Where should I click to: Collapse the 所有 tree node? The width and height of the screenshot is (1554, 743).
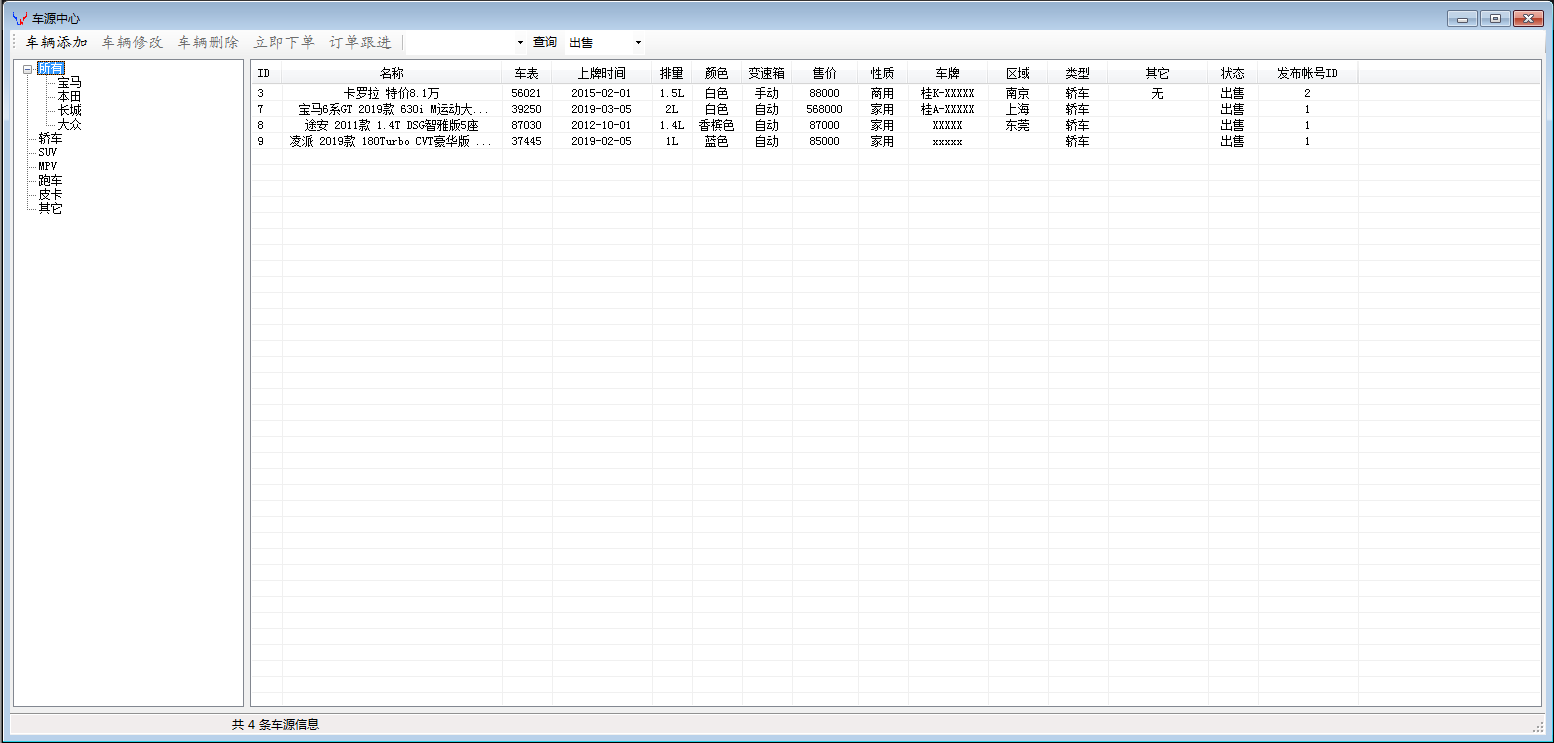pyautogui.click(x=28, y=69)
